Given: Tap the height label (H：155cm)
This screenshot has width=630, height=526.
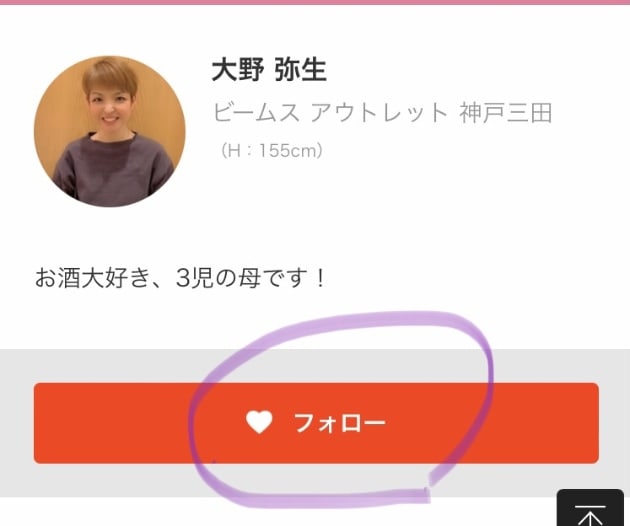Looking at the screenshot, I should pos(272,151).
